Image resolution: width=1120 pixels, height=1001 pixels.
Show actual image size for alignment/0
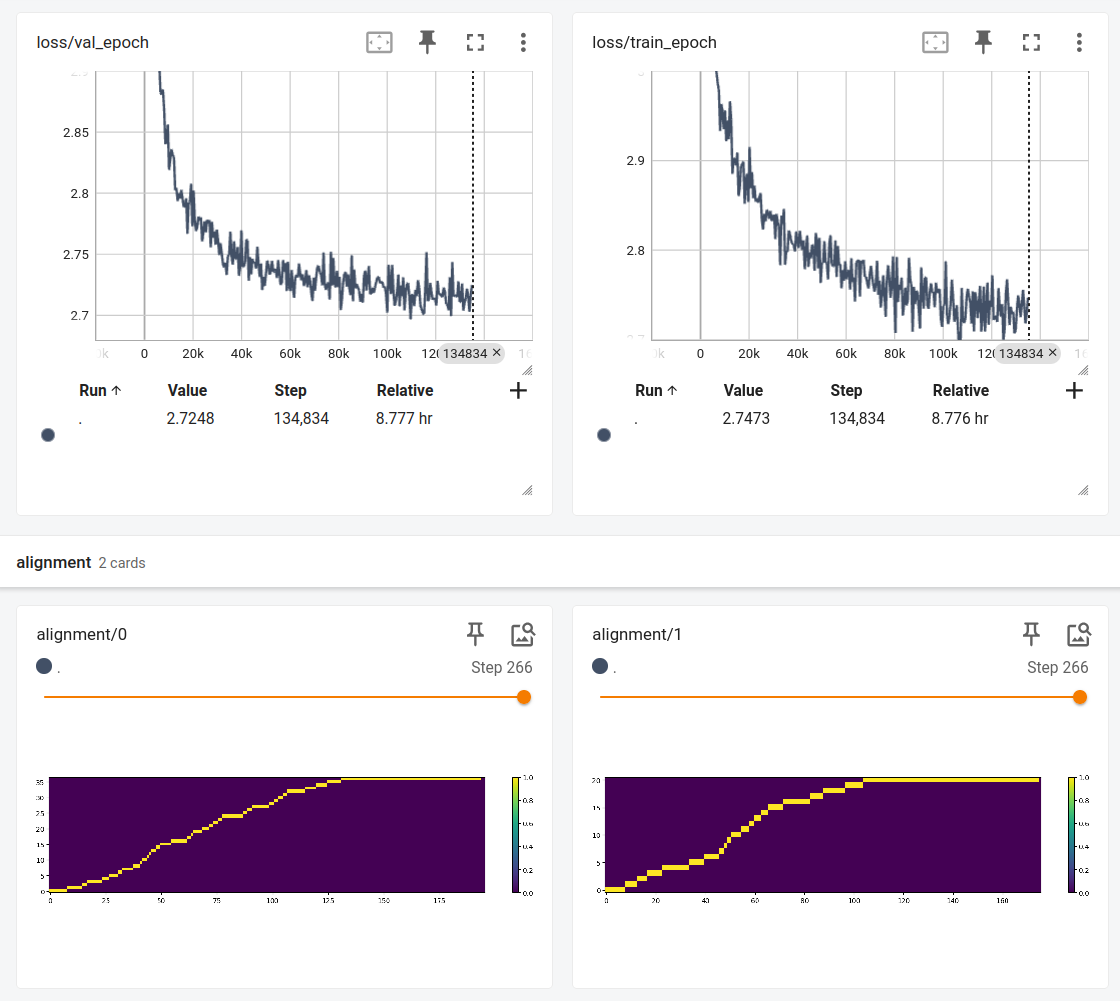coord(522,634)
